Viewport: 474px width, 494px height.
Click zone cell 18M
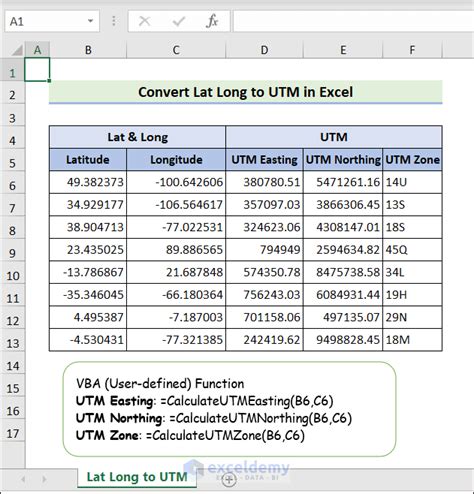(412, 340)
